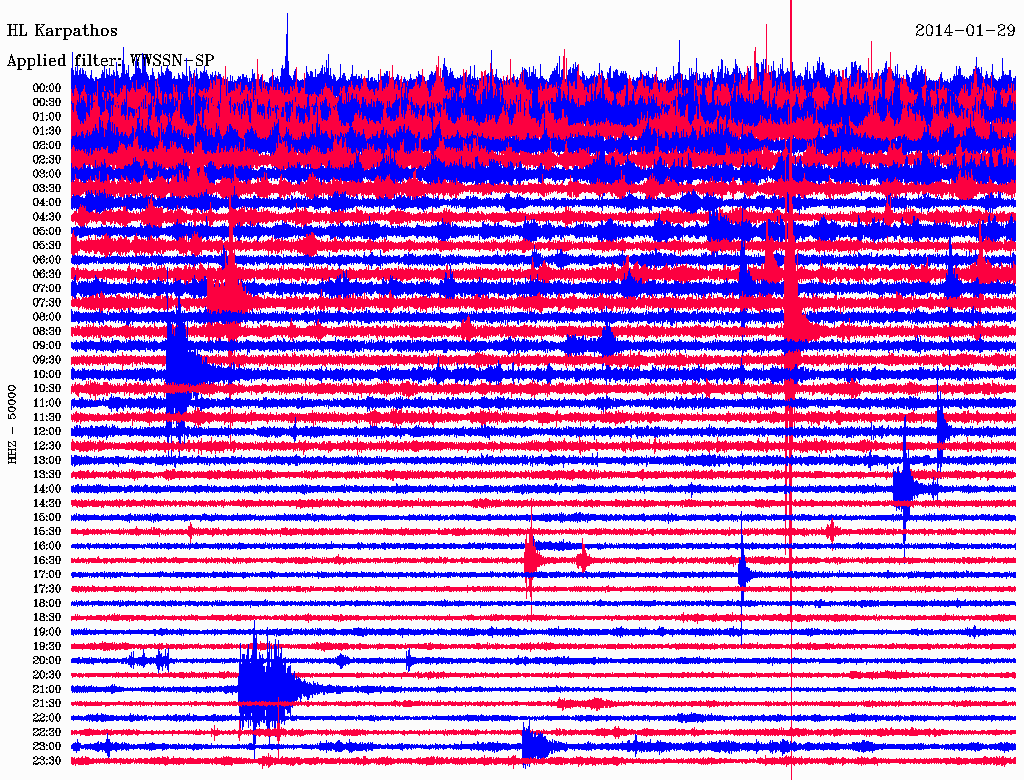Click the 19:00 time label
1024x780 pixels.
pyautogui.click(x=47, y=632)
